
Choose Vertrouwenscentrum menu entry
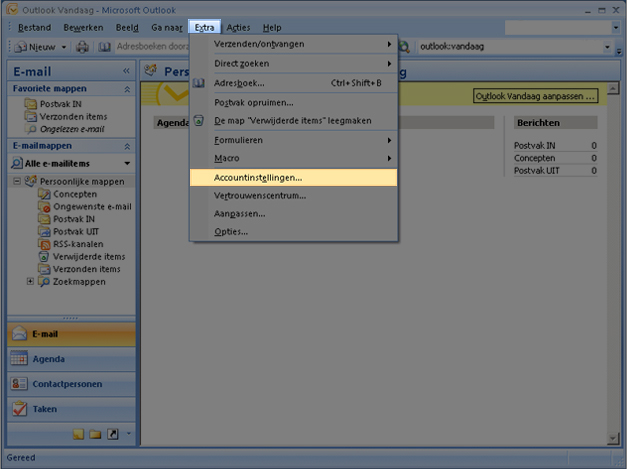294,196
